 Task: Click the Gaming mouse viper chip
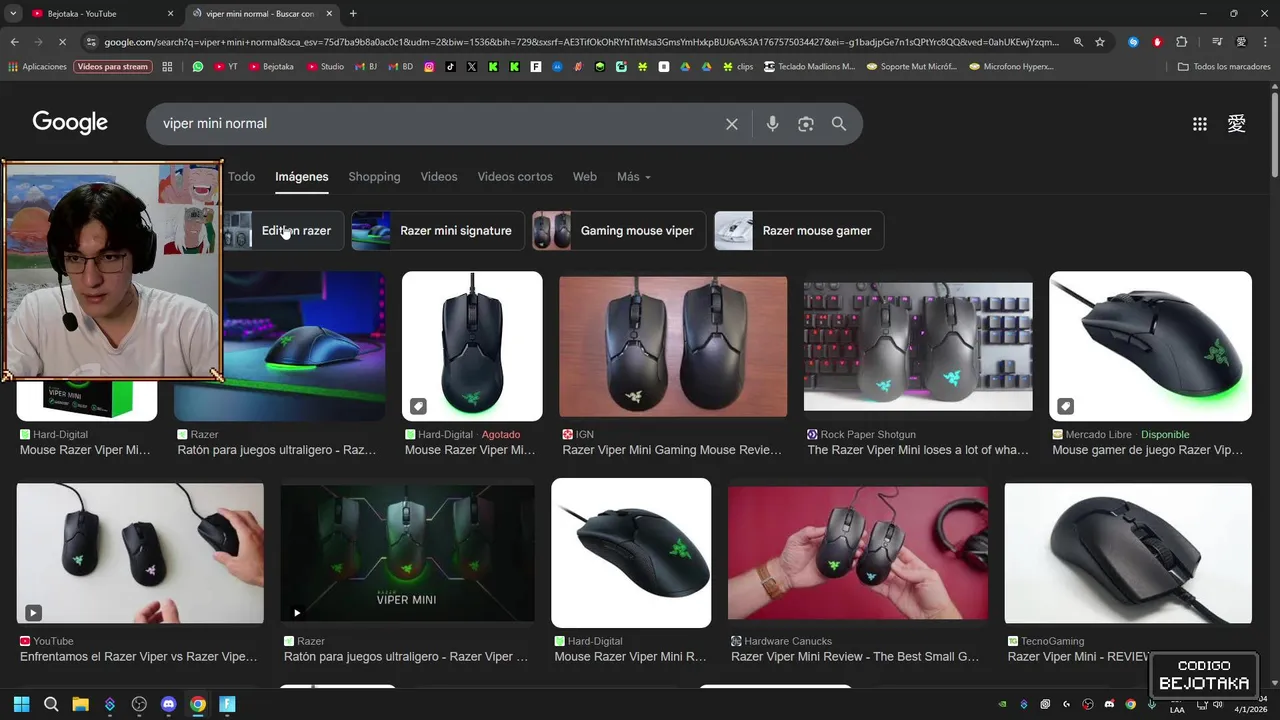[618, 231]
